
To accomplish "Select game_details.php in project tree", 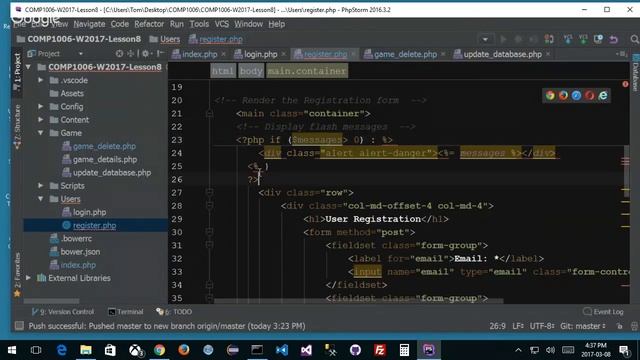I will point(100,159).
